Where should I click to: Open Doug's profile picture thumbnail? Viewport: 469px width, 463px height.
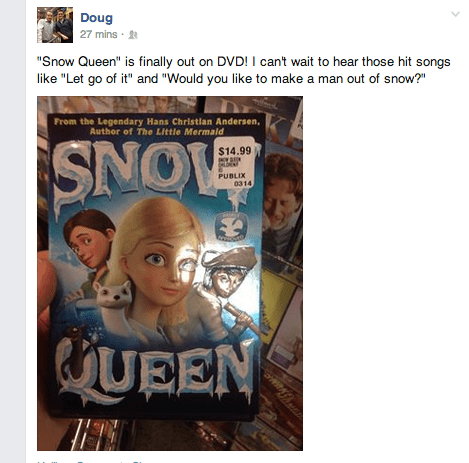pos(55,25)
